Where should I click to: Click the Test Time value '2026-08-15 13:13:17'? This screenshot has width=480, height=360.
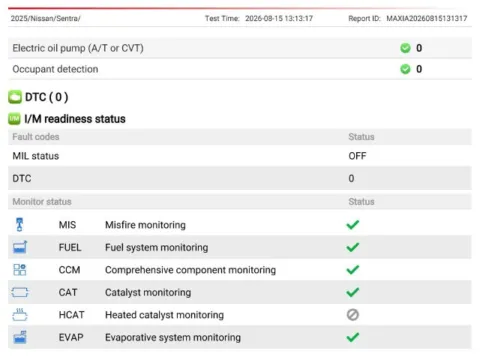(279, 18)
